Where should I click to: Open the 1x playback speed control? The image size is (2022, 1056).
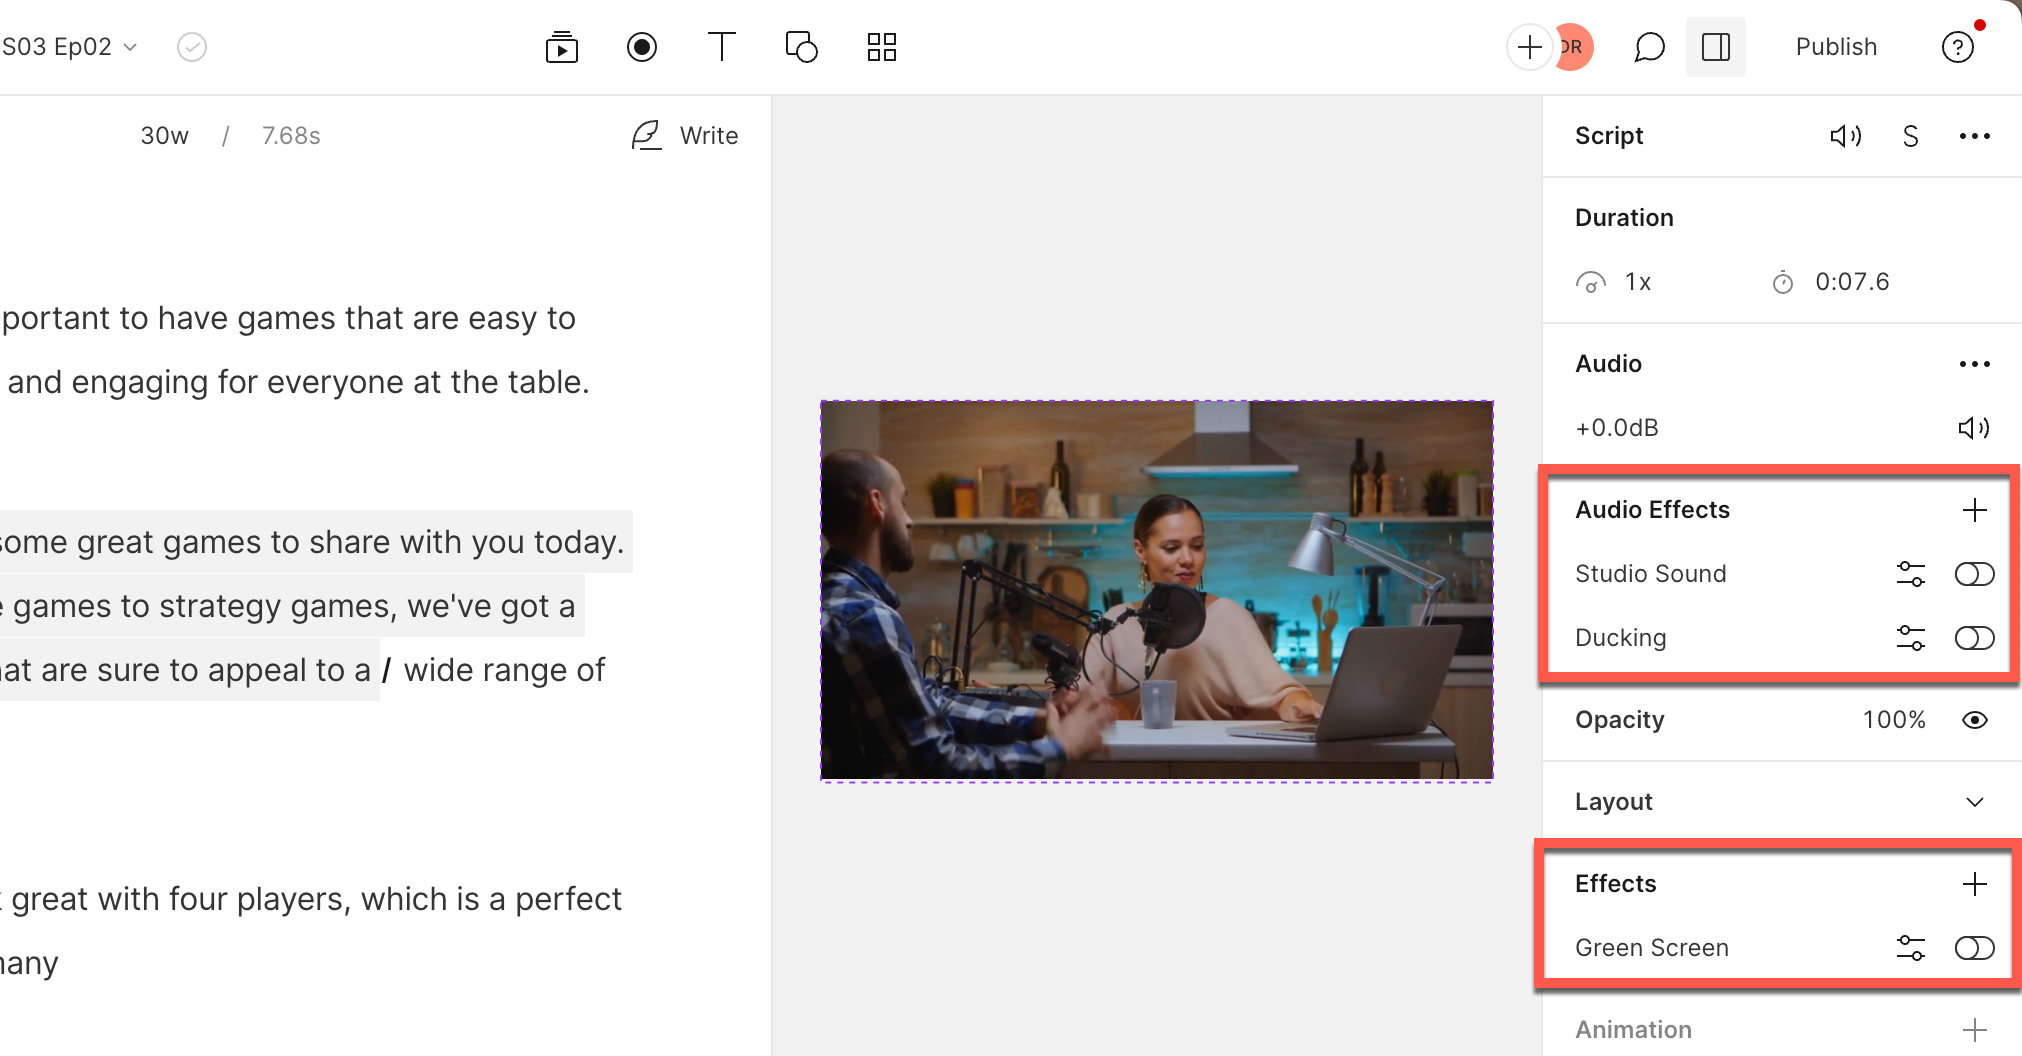pyautogui.click(x=1620, y=281)
